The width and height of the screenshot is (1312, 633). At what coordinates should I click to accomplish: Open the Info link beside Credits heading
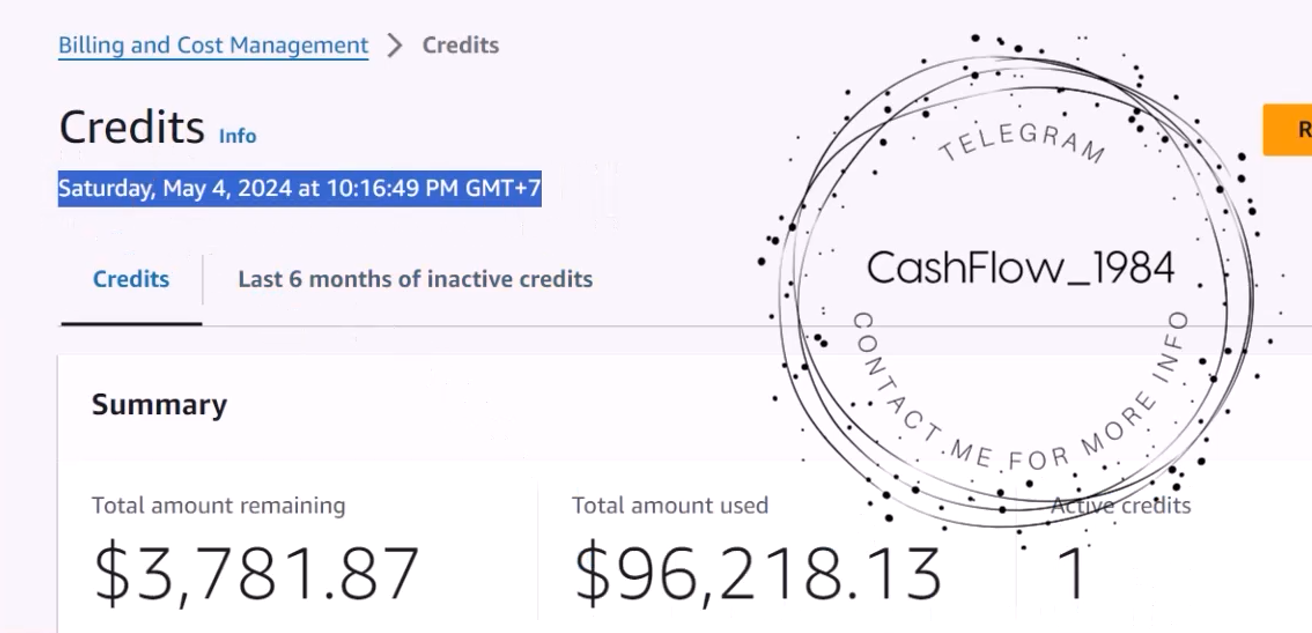[238, 135]
